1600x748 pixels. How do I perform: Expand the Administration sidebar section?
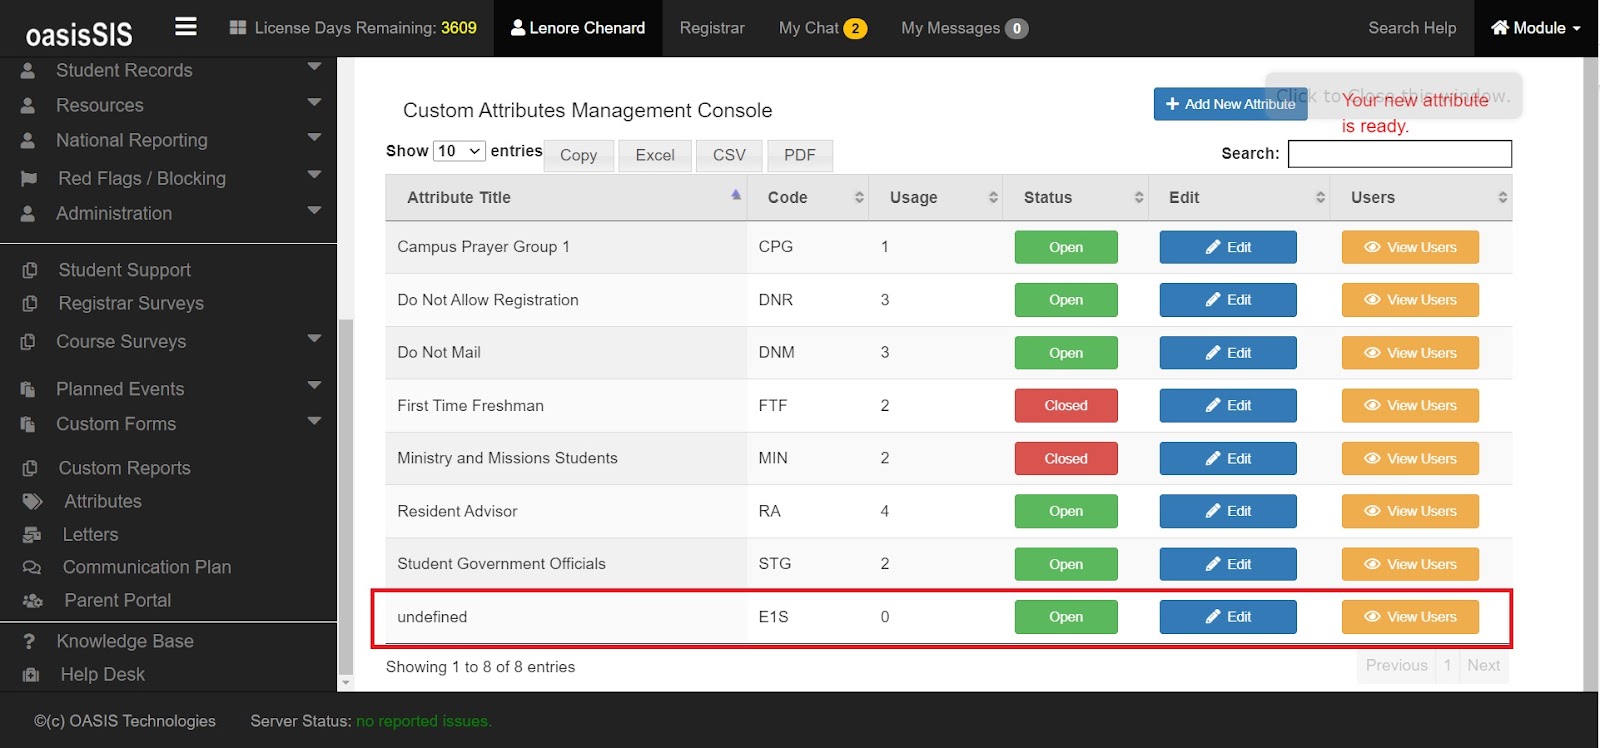314,210
